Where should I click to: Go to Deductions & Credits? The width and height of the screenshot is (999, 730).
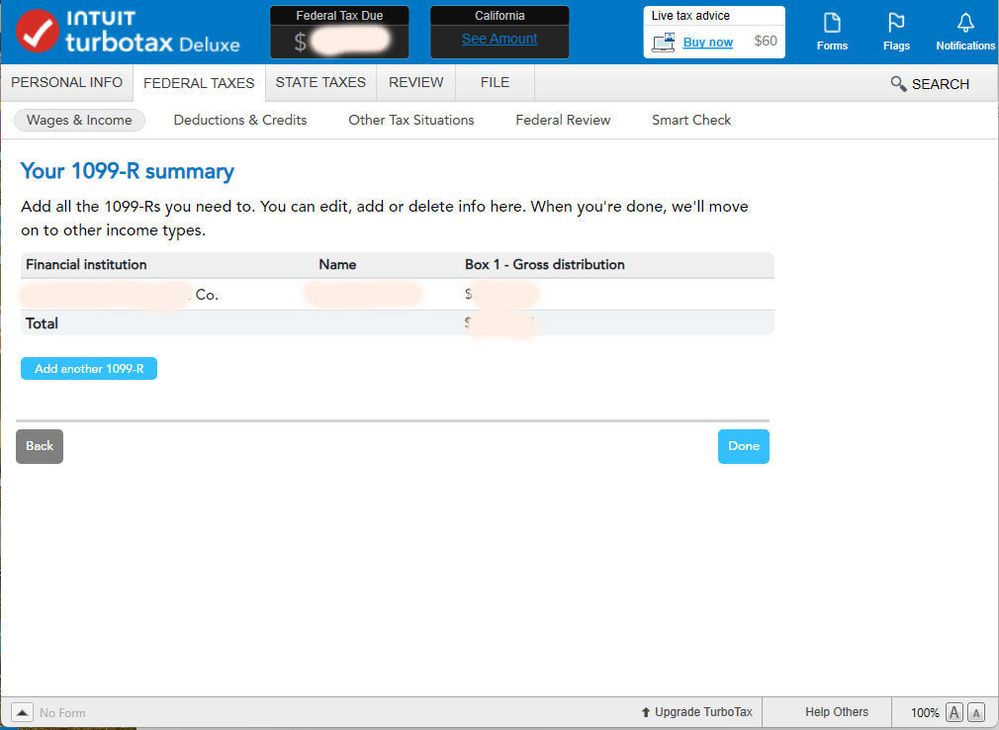point(240,120)
